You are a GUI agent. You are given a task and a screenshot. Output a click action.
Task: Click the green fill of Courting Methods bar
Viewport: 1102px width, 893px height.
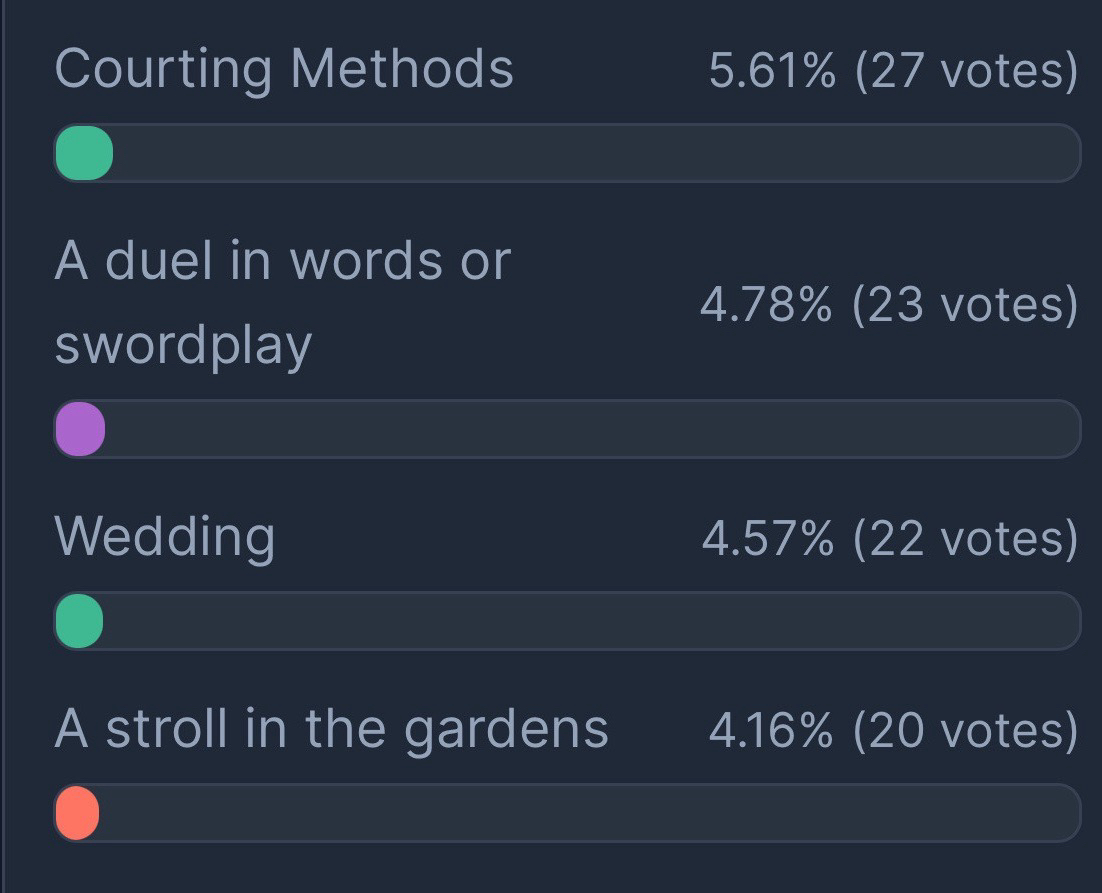(x=83, y=153)
